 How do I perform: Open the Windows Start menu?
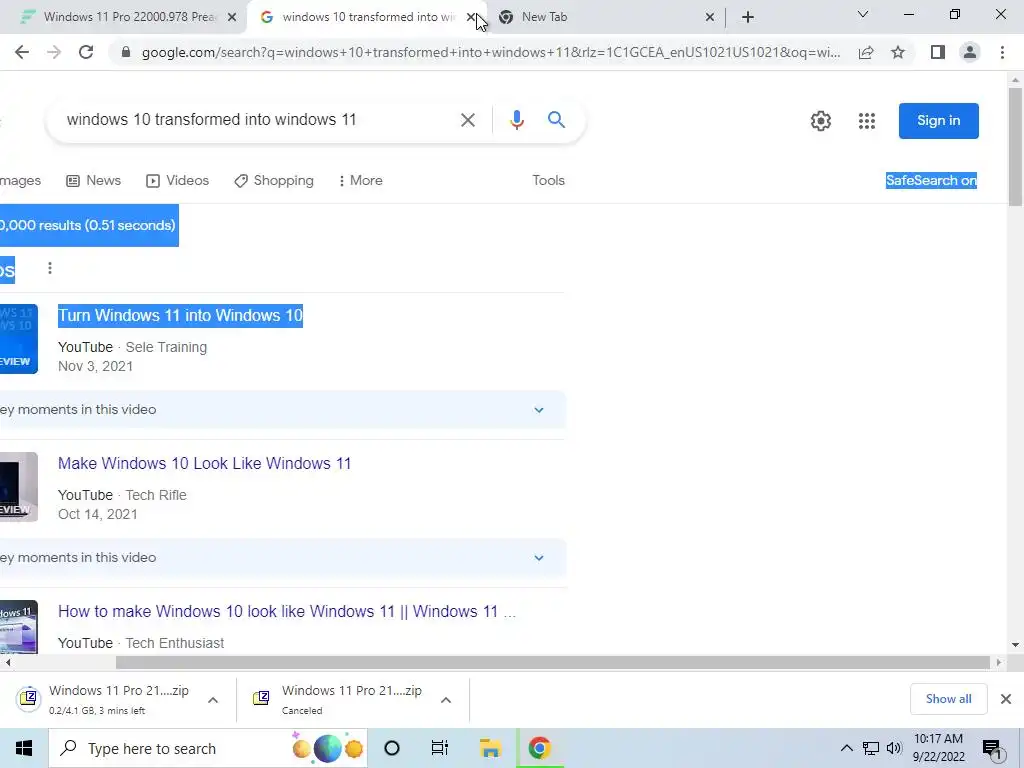(x=24, y=748)
